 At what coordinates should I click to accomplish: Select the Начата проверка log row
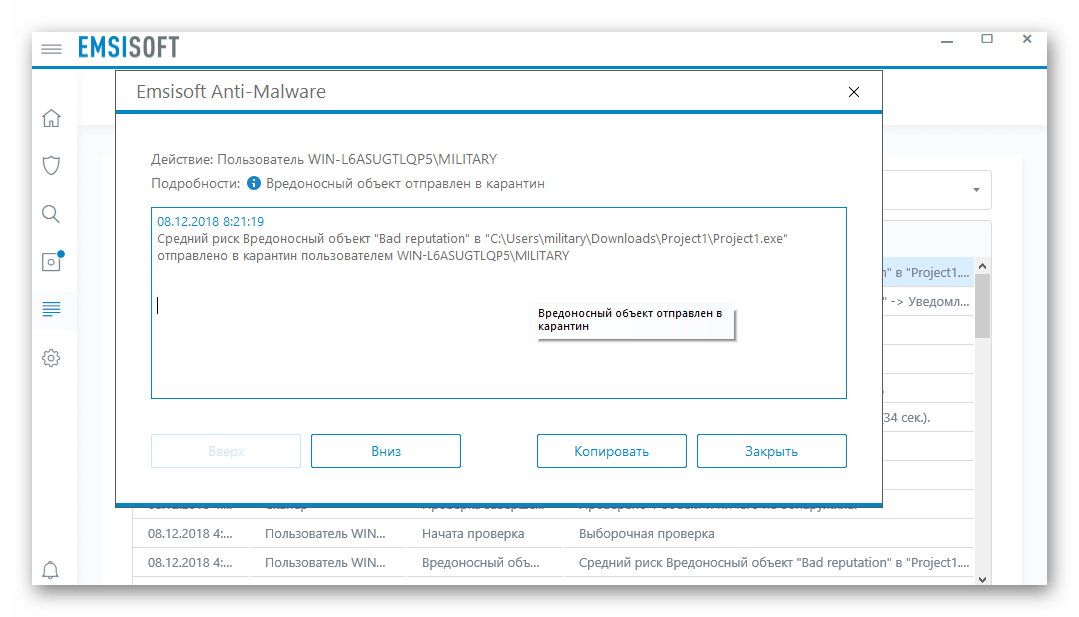click(553, 533)
